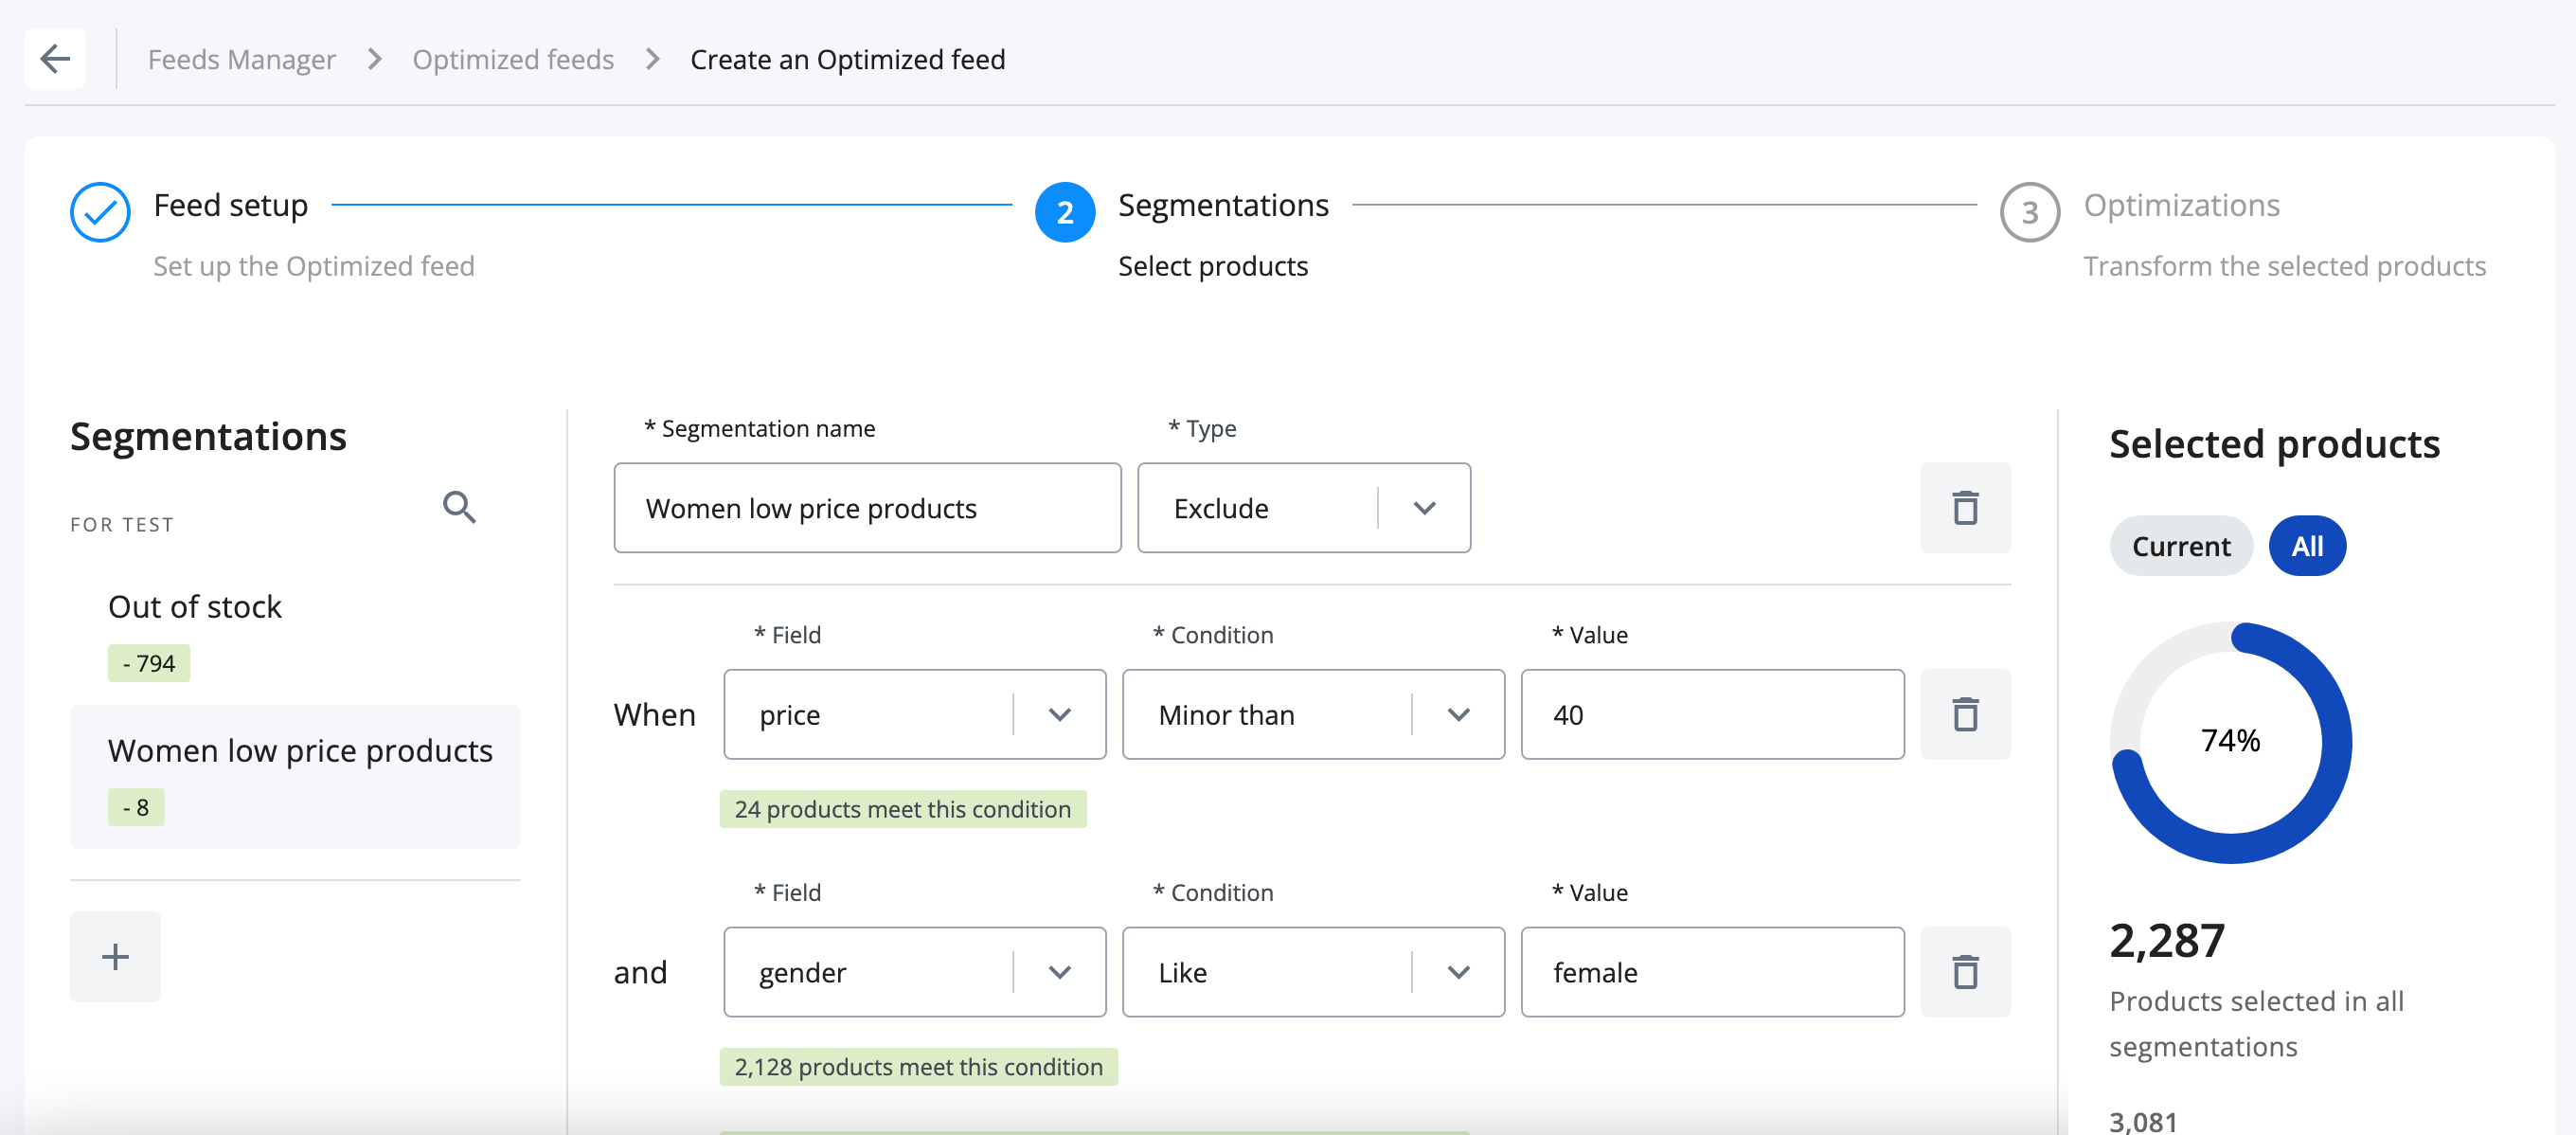Select the Feed setup step label
The height and width of the screenshot is (1135, 2576).
pyautogui.click(x=230, y=205)
